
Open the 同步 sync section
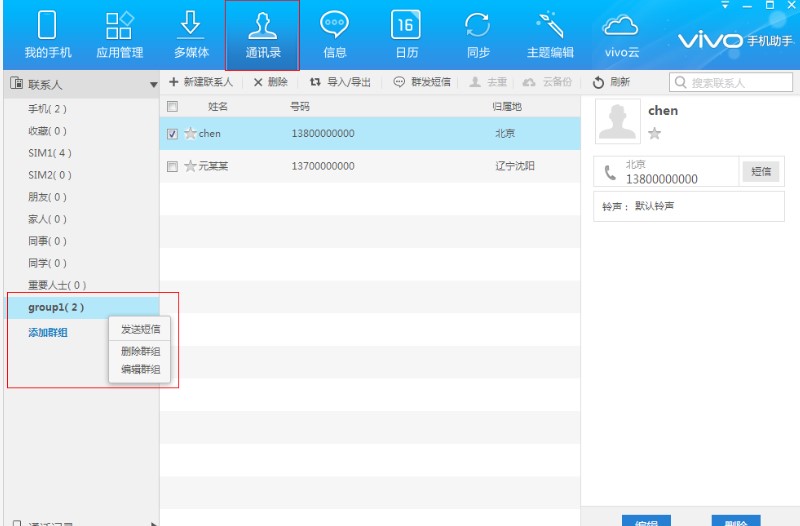pyautogui.click(x=478, y=35)
